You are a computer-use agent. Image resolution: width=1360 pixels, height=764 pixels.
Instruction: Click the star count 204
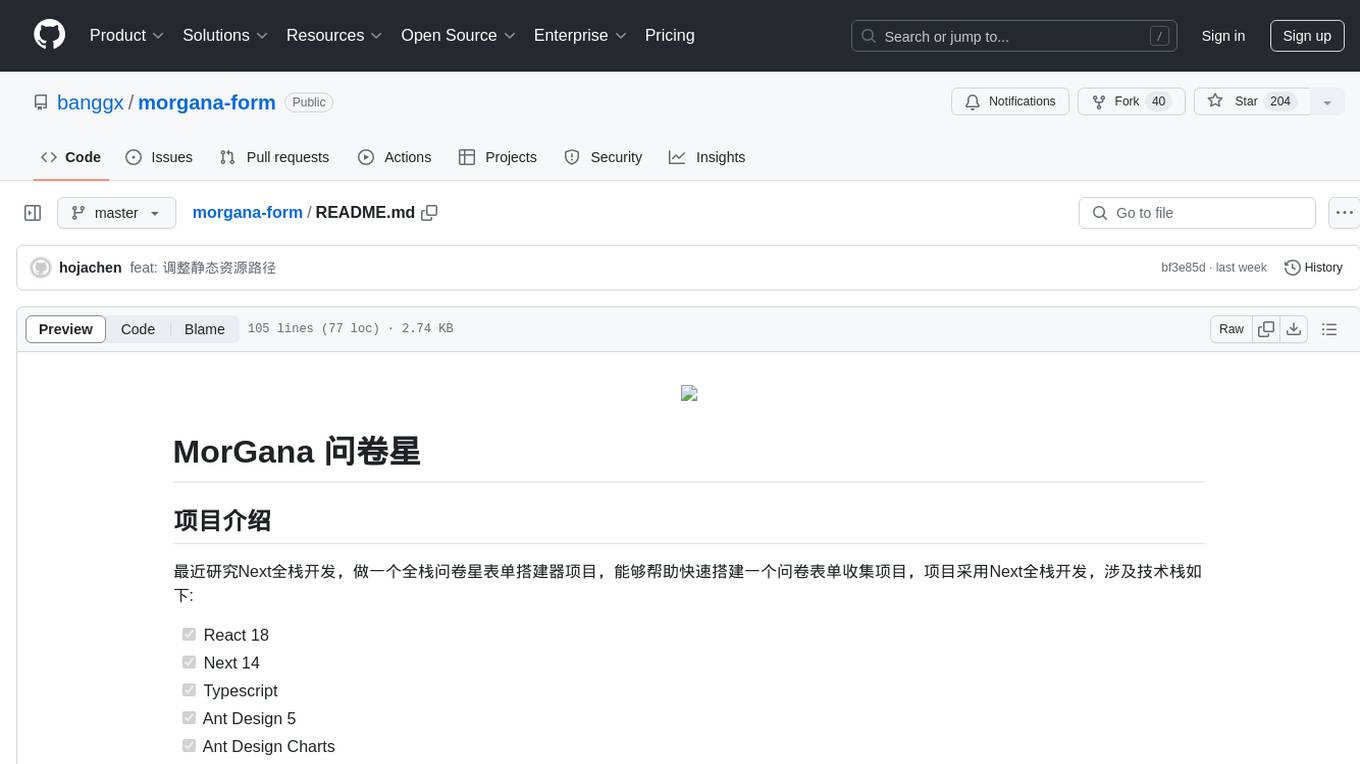(x=1280, y=102)
